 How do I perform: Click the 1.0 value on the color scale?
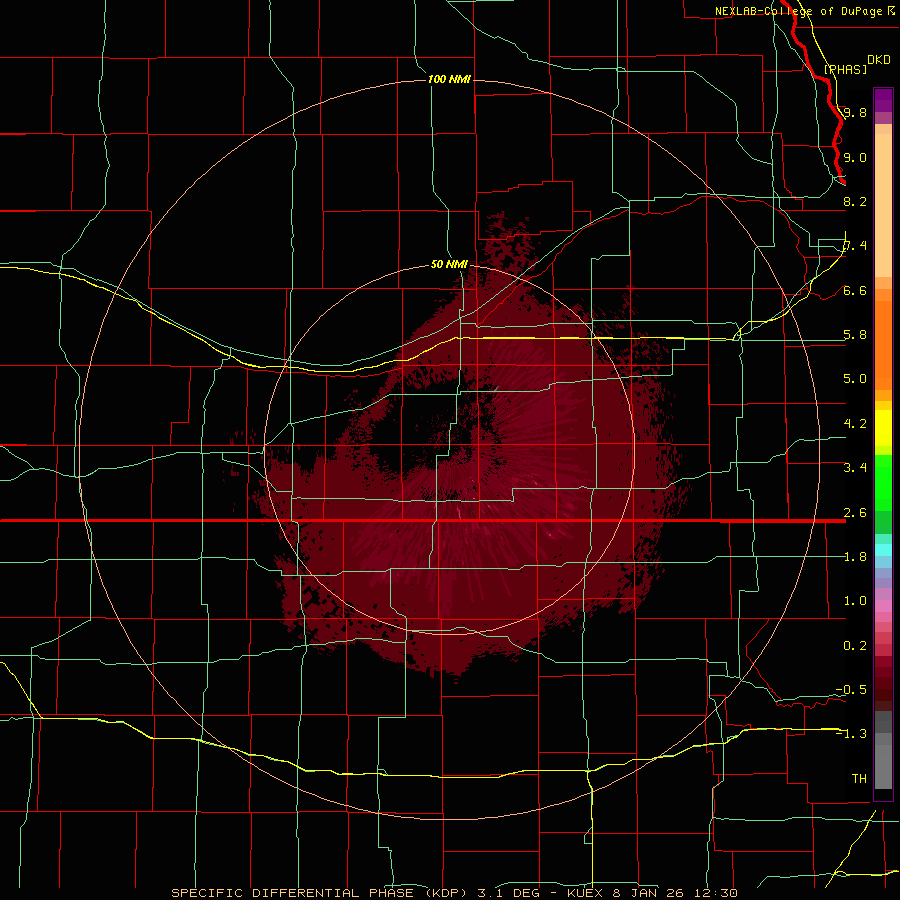pos(854,600)
